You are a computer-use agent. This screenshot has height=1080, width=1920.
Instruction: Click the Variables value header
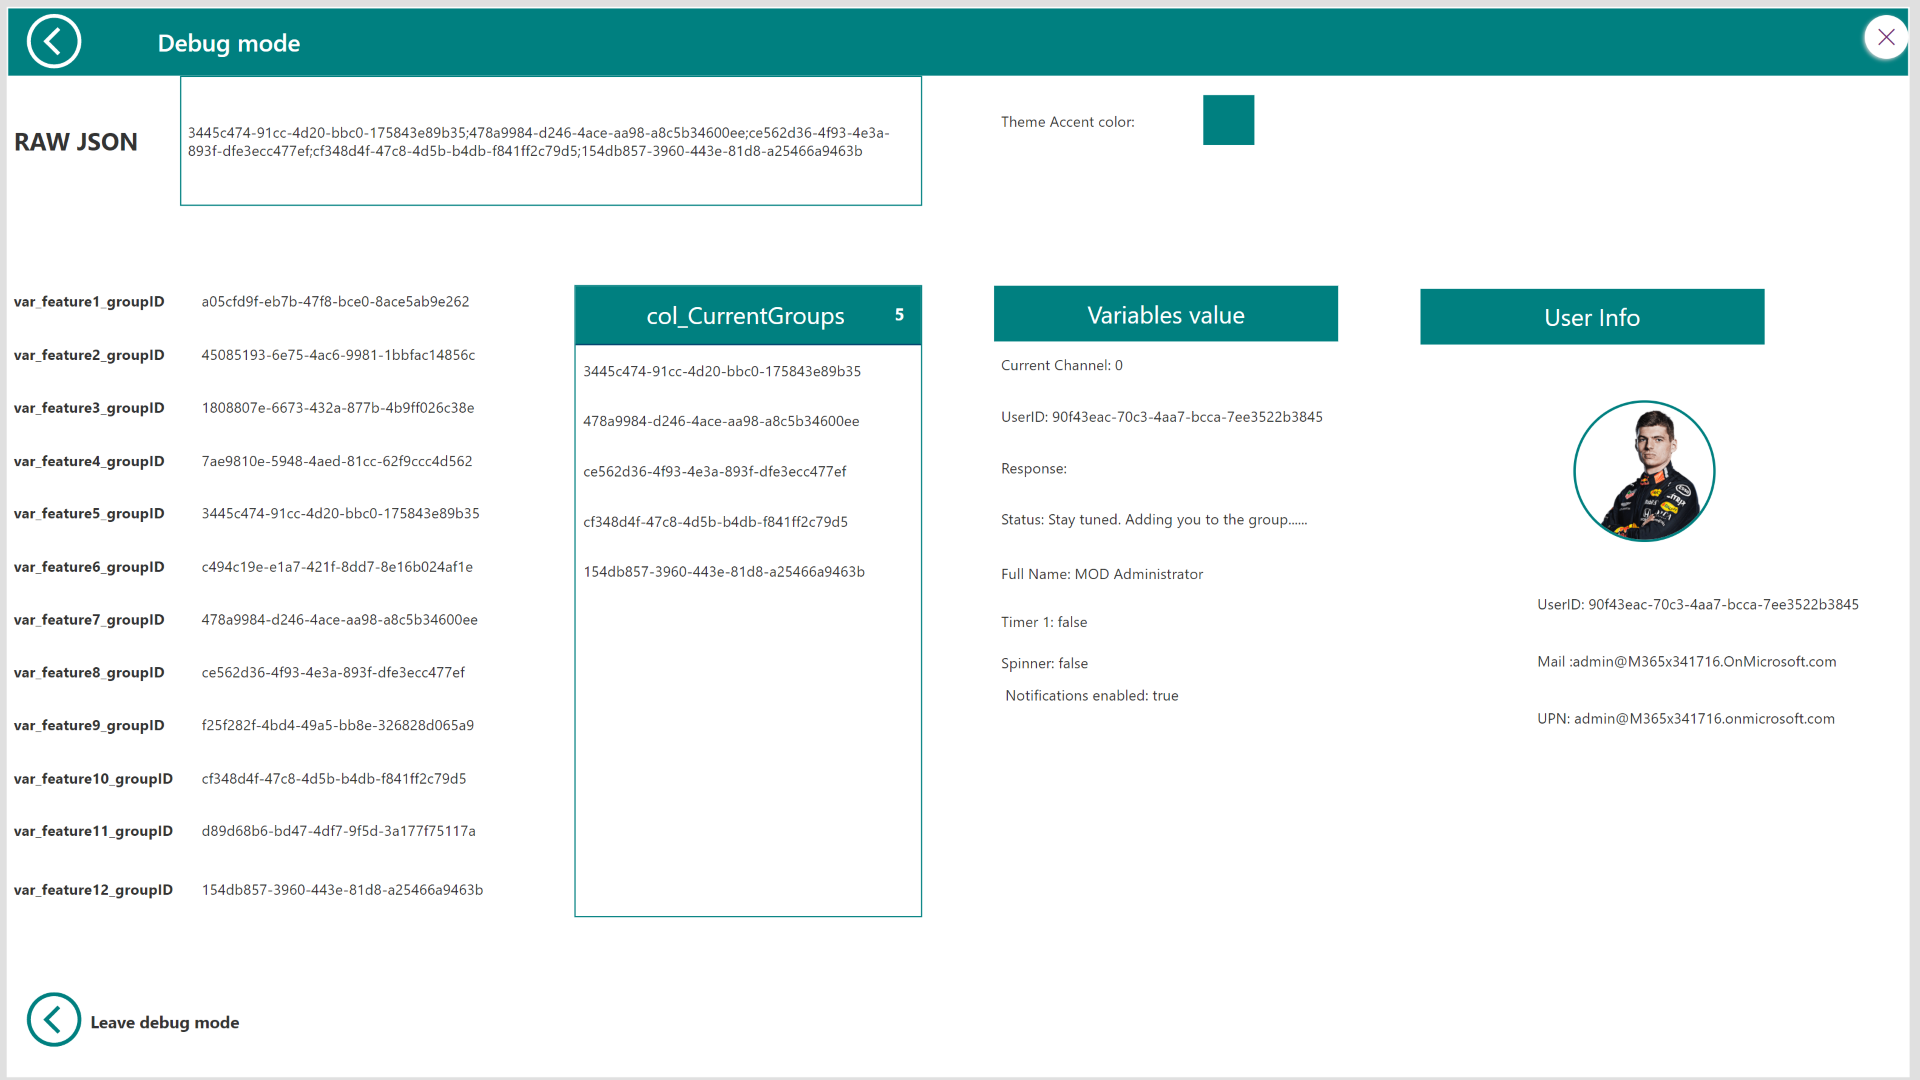(x=1165, y=315)
